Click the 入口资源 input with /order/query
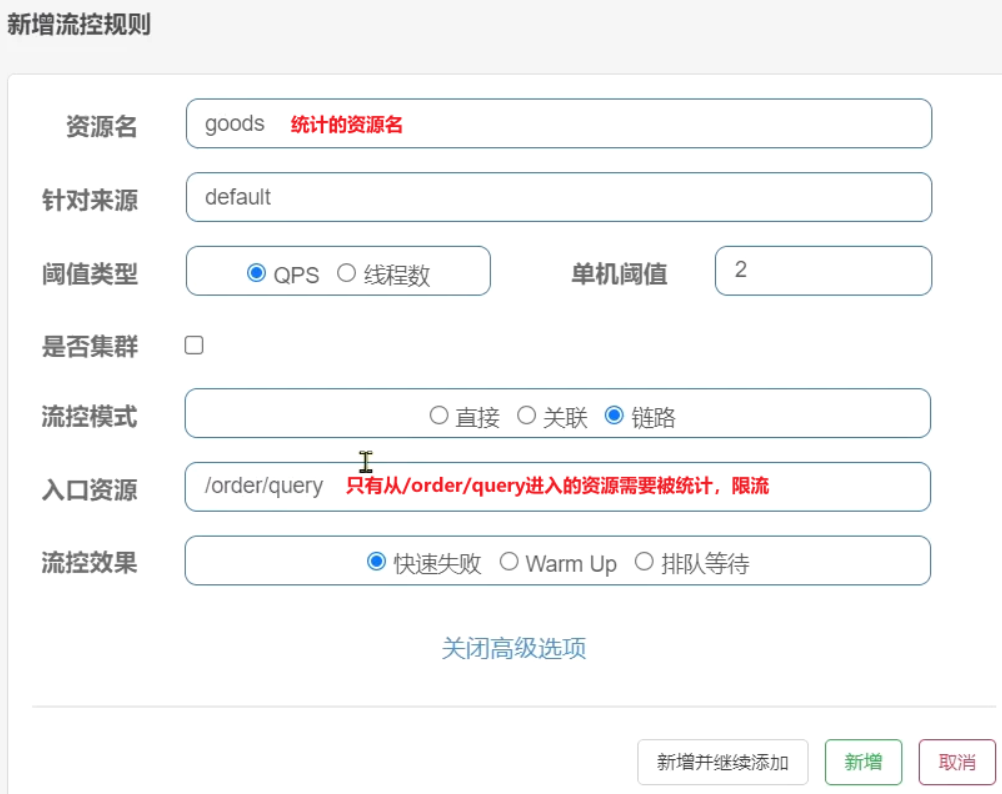Image resolution: width=1002 pixels, height=794 pixels. pyautogui.click(x=557, y=487)
